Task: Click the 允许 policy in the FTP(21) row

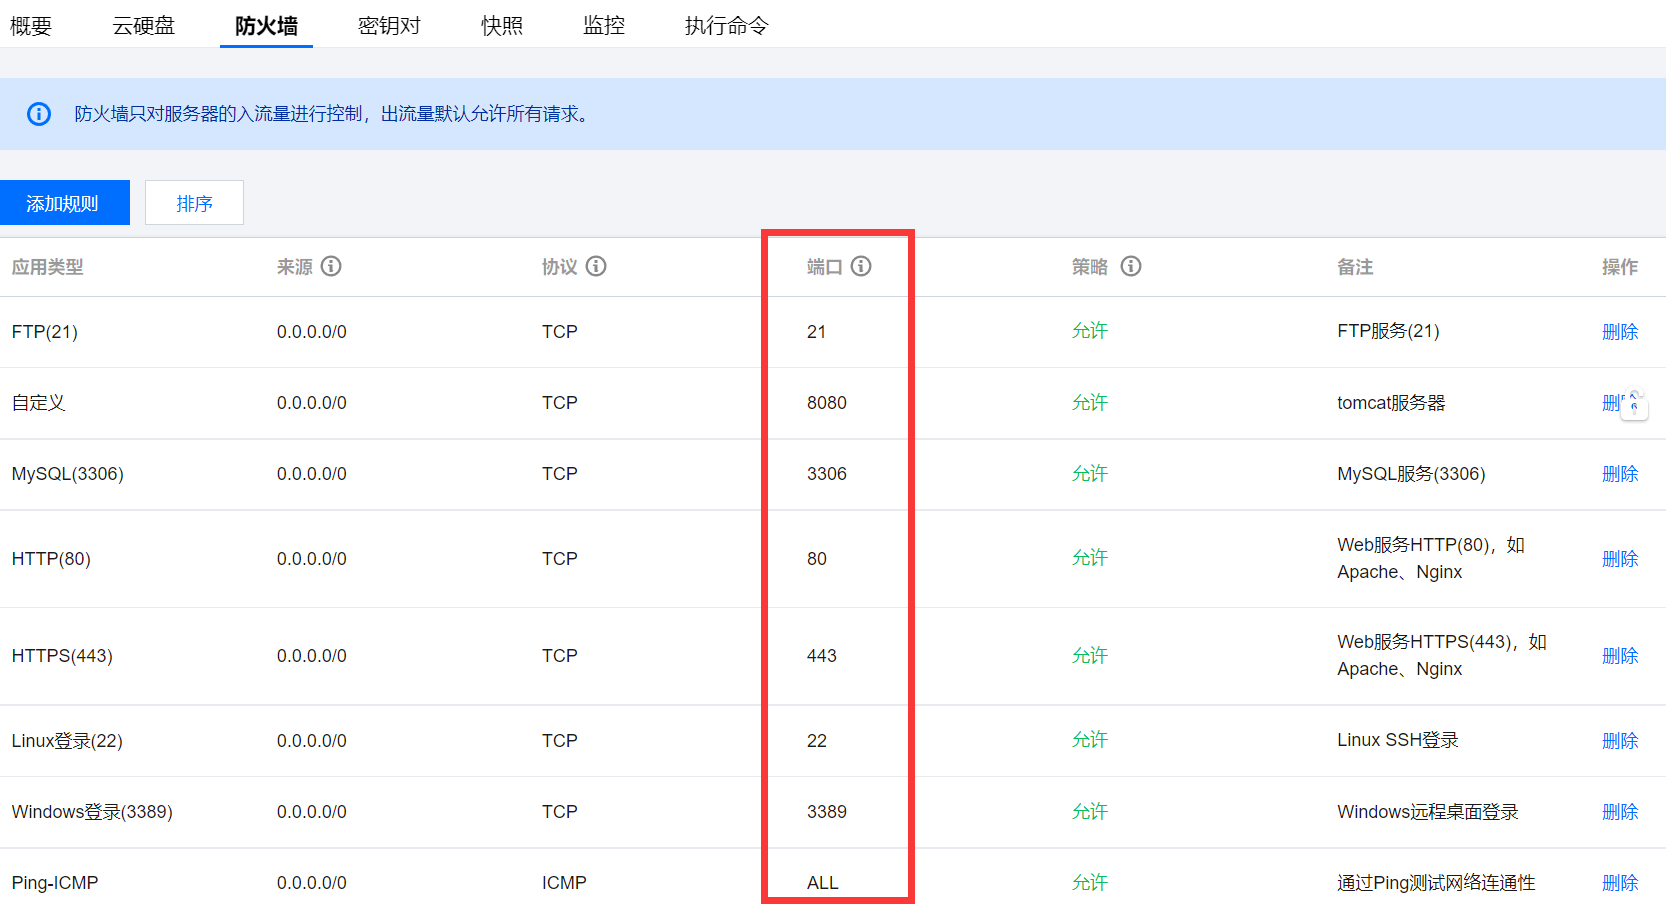Action: (1090, 331)
